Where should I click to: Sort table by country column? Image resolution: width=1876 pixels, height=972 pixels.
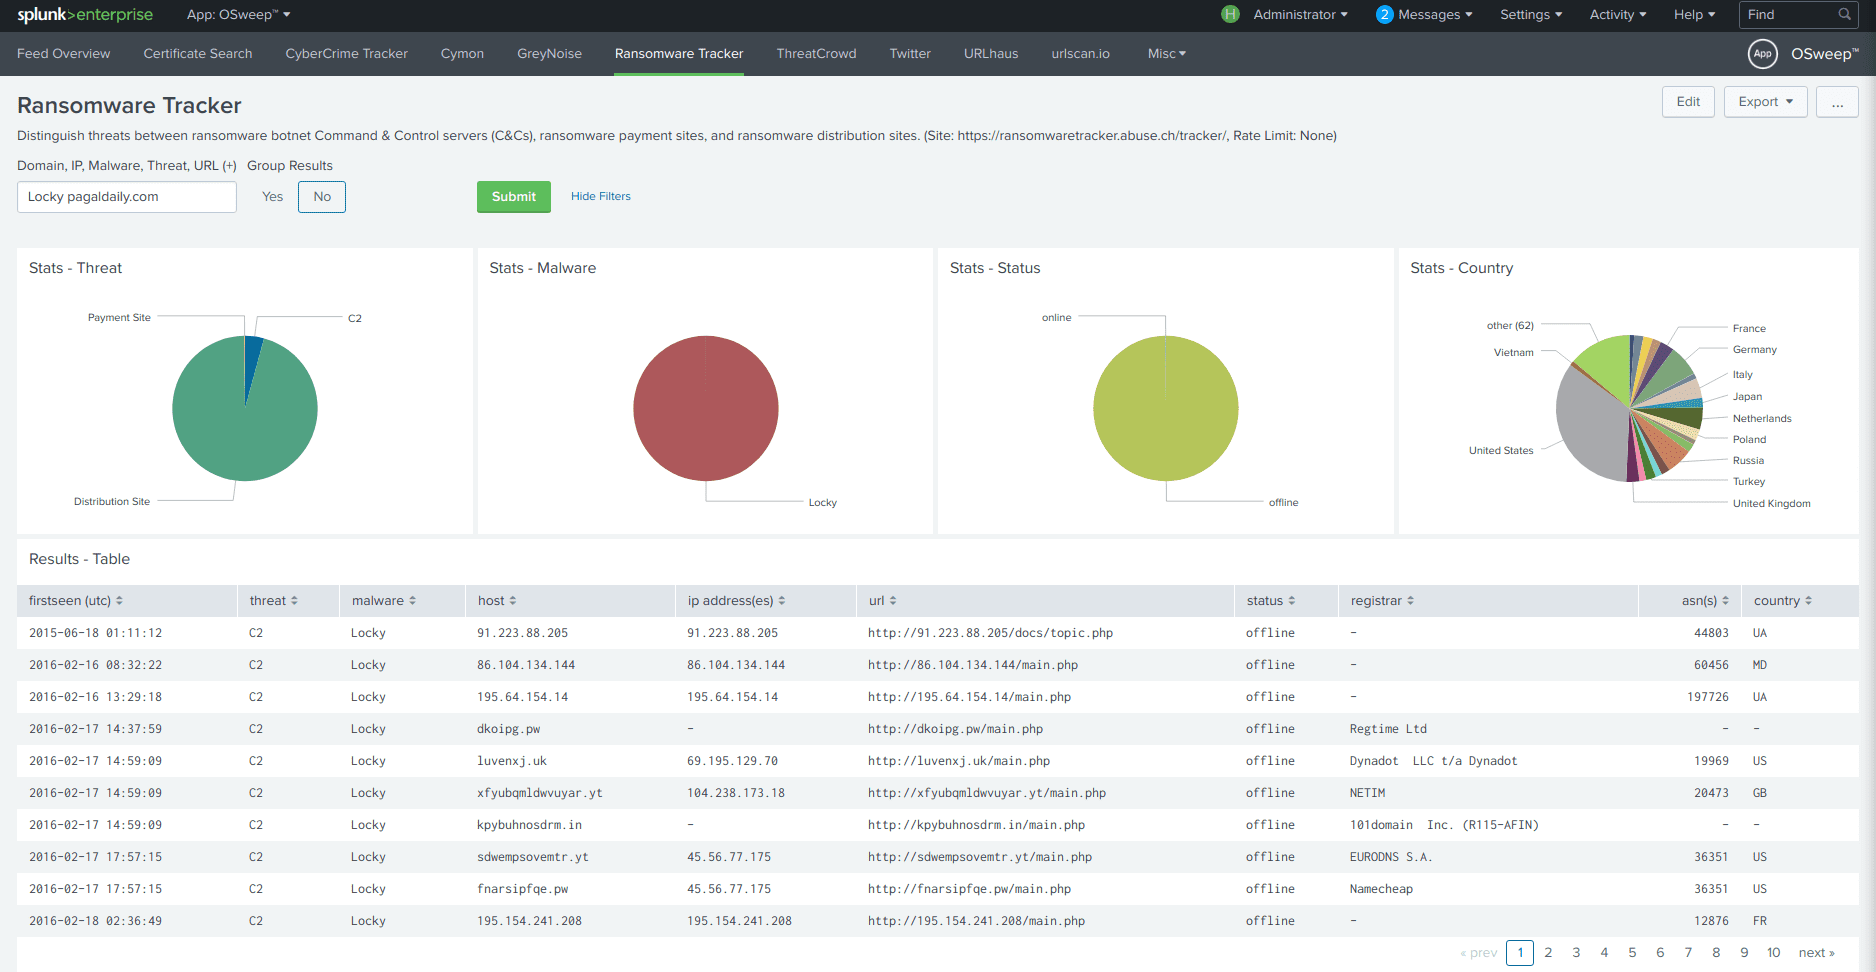(1783, 601)
